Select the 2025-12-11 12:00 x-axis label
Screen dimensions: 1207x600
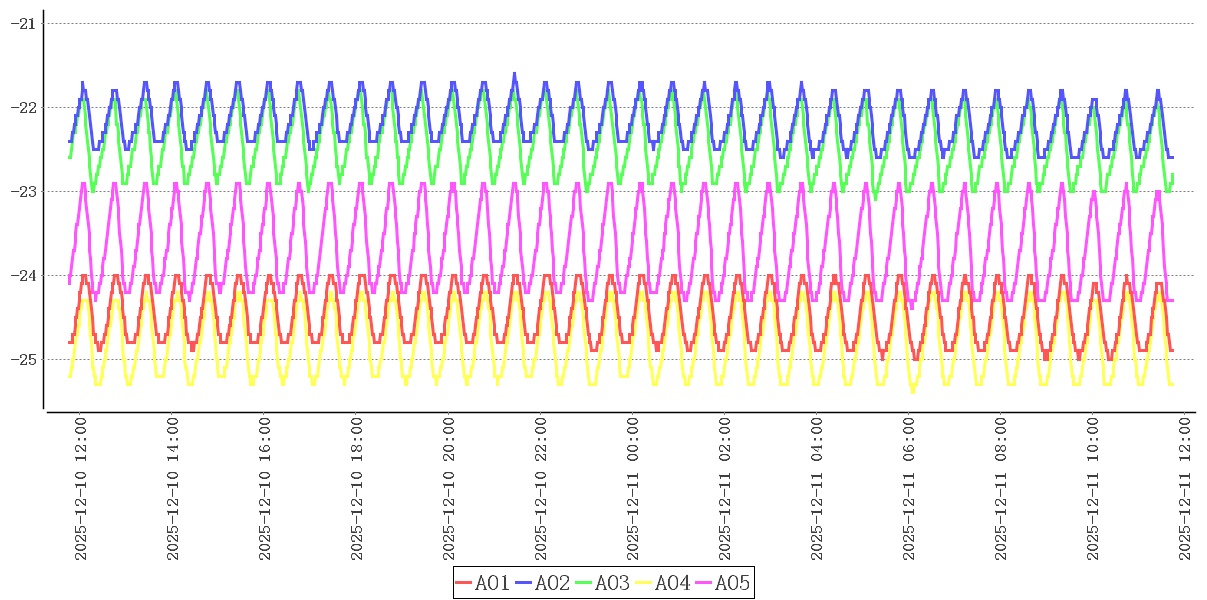click(x=1185, y=488)
